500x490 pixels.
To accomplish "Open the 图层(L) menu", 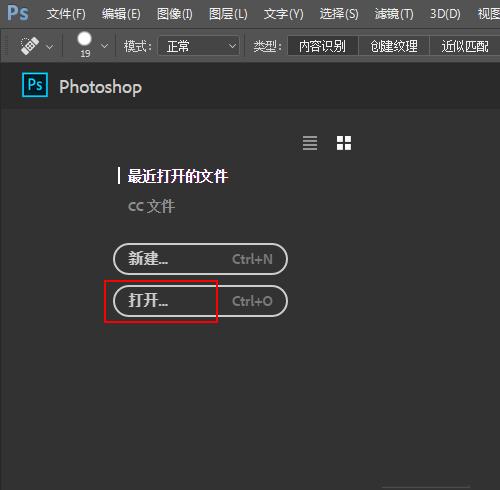I will pos(228,14).
